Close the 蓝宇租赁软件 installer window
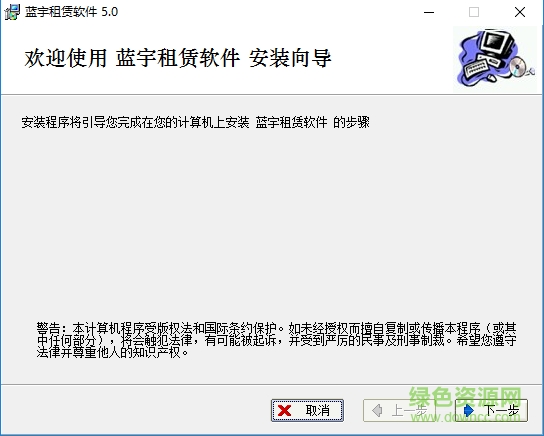544x436 pixels. 520,12
